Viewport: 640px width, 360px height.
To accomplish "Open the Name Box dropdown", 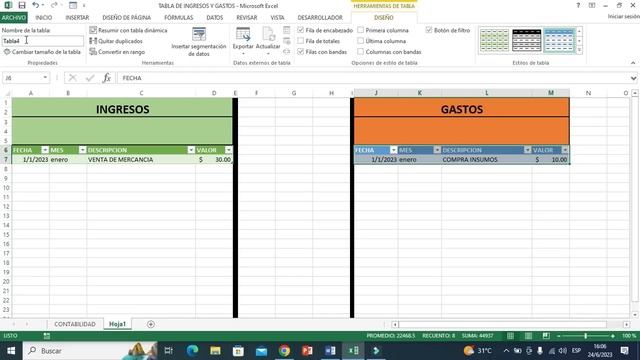I will coord(45,78).
